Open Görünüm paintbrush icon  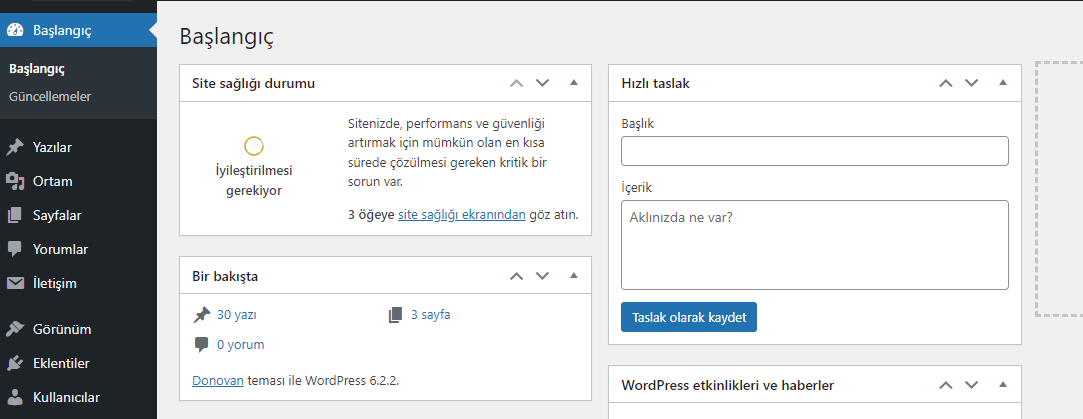coord(15,329)
